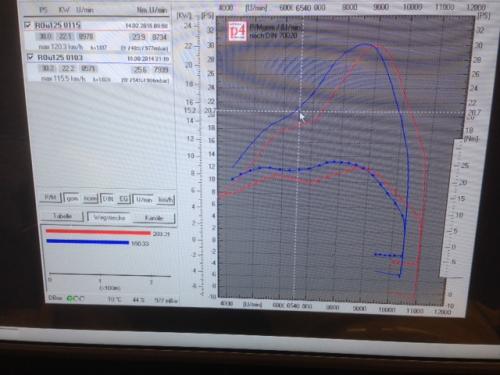Image resolution: width=500 pixels, height=375 pixels.
Task: Open the Wegstrecke tab
Action: click(109, 218)
